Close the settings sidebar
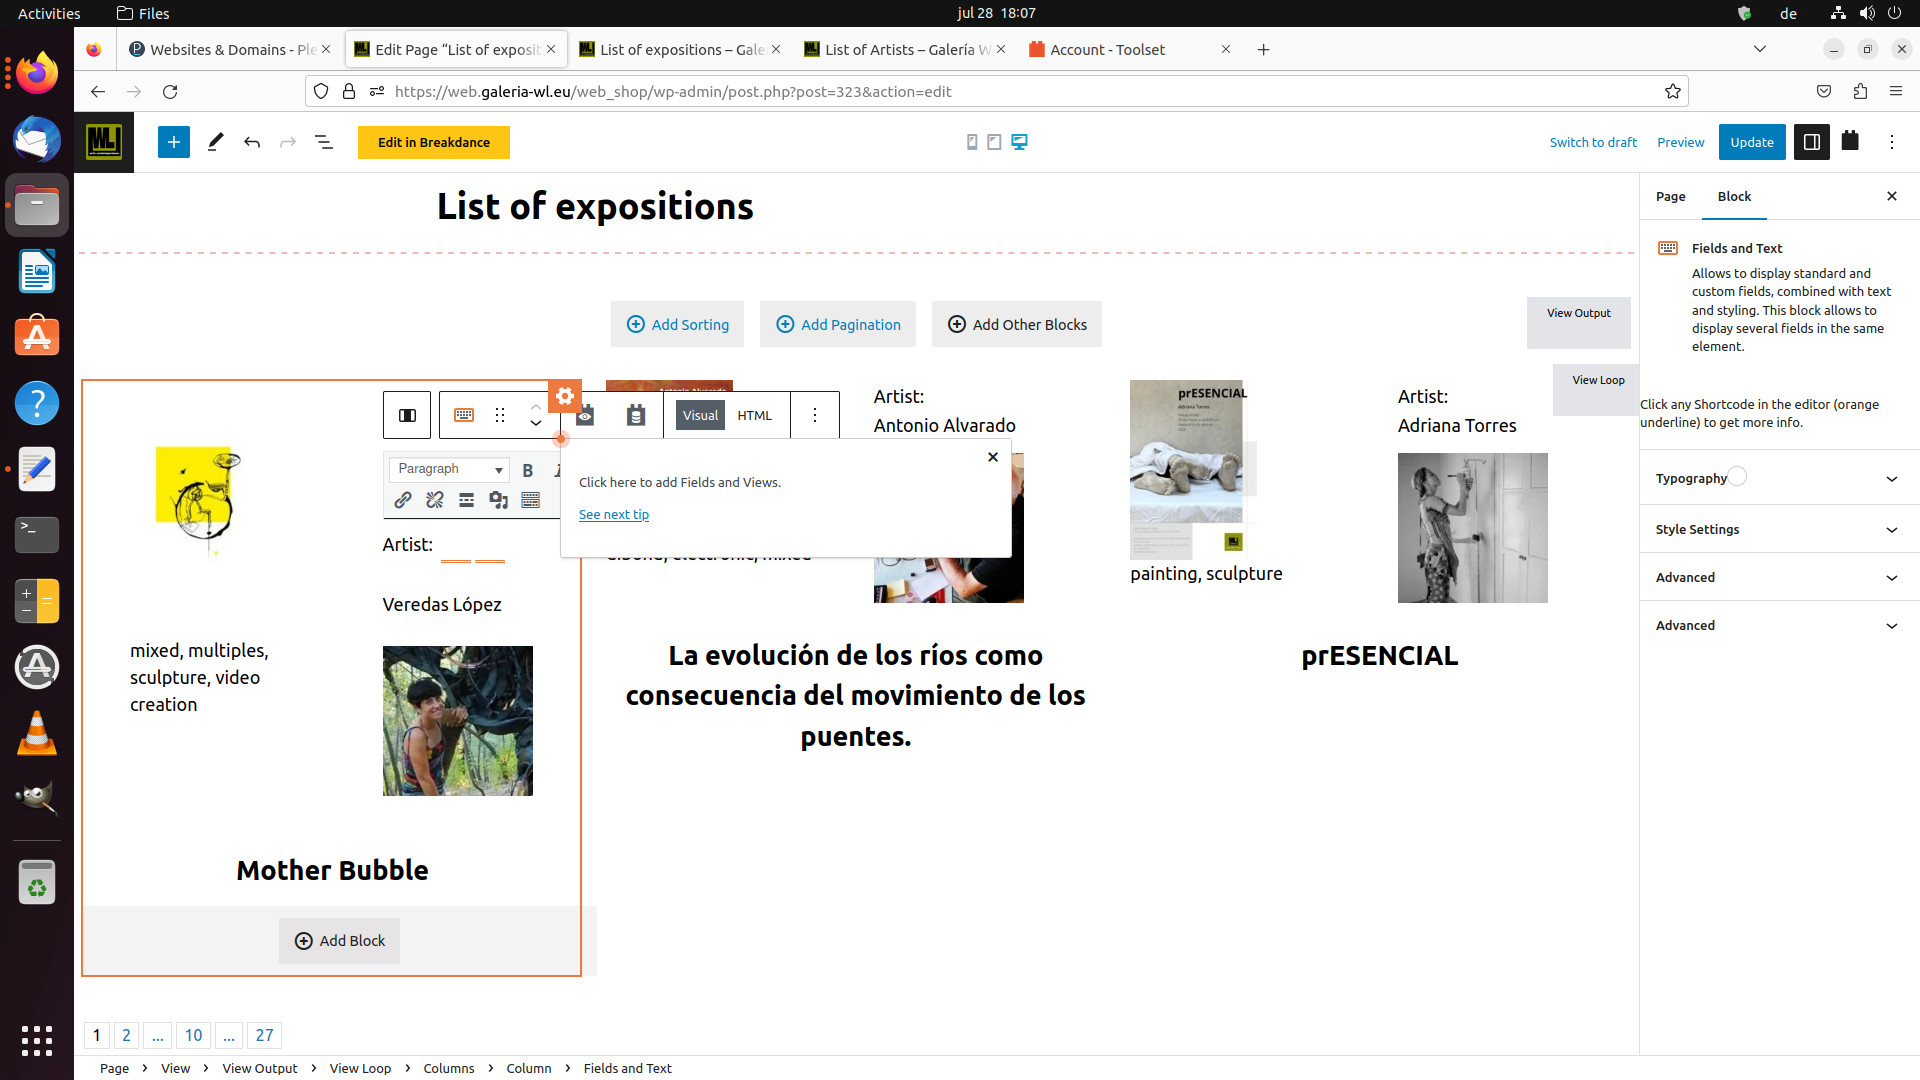The width and height of the screenshot is (1920, 1080). pos(1891,196)
